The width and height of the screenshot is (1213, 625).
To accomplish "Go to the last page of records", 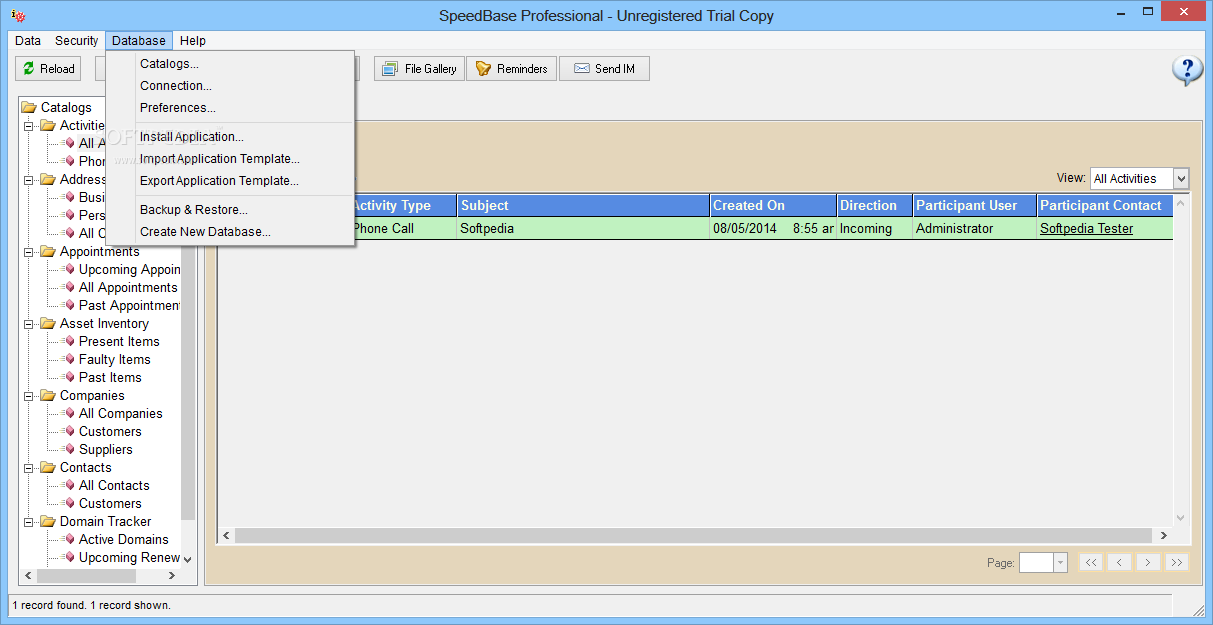I will click(1177, 562).
